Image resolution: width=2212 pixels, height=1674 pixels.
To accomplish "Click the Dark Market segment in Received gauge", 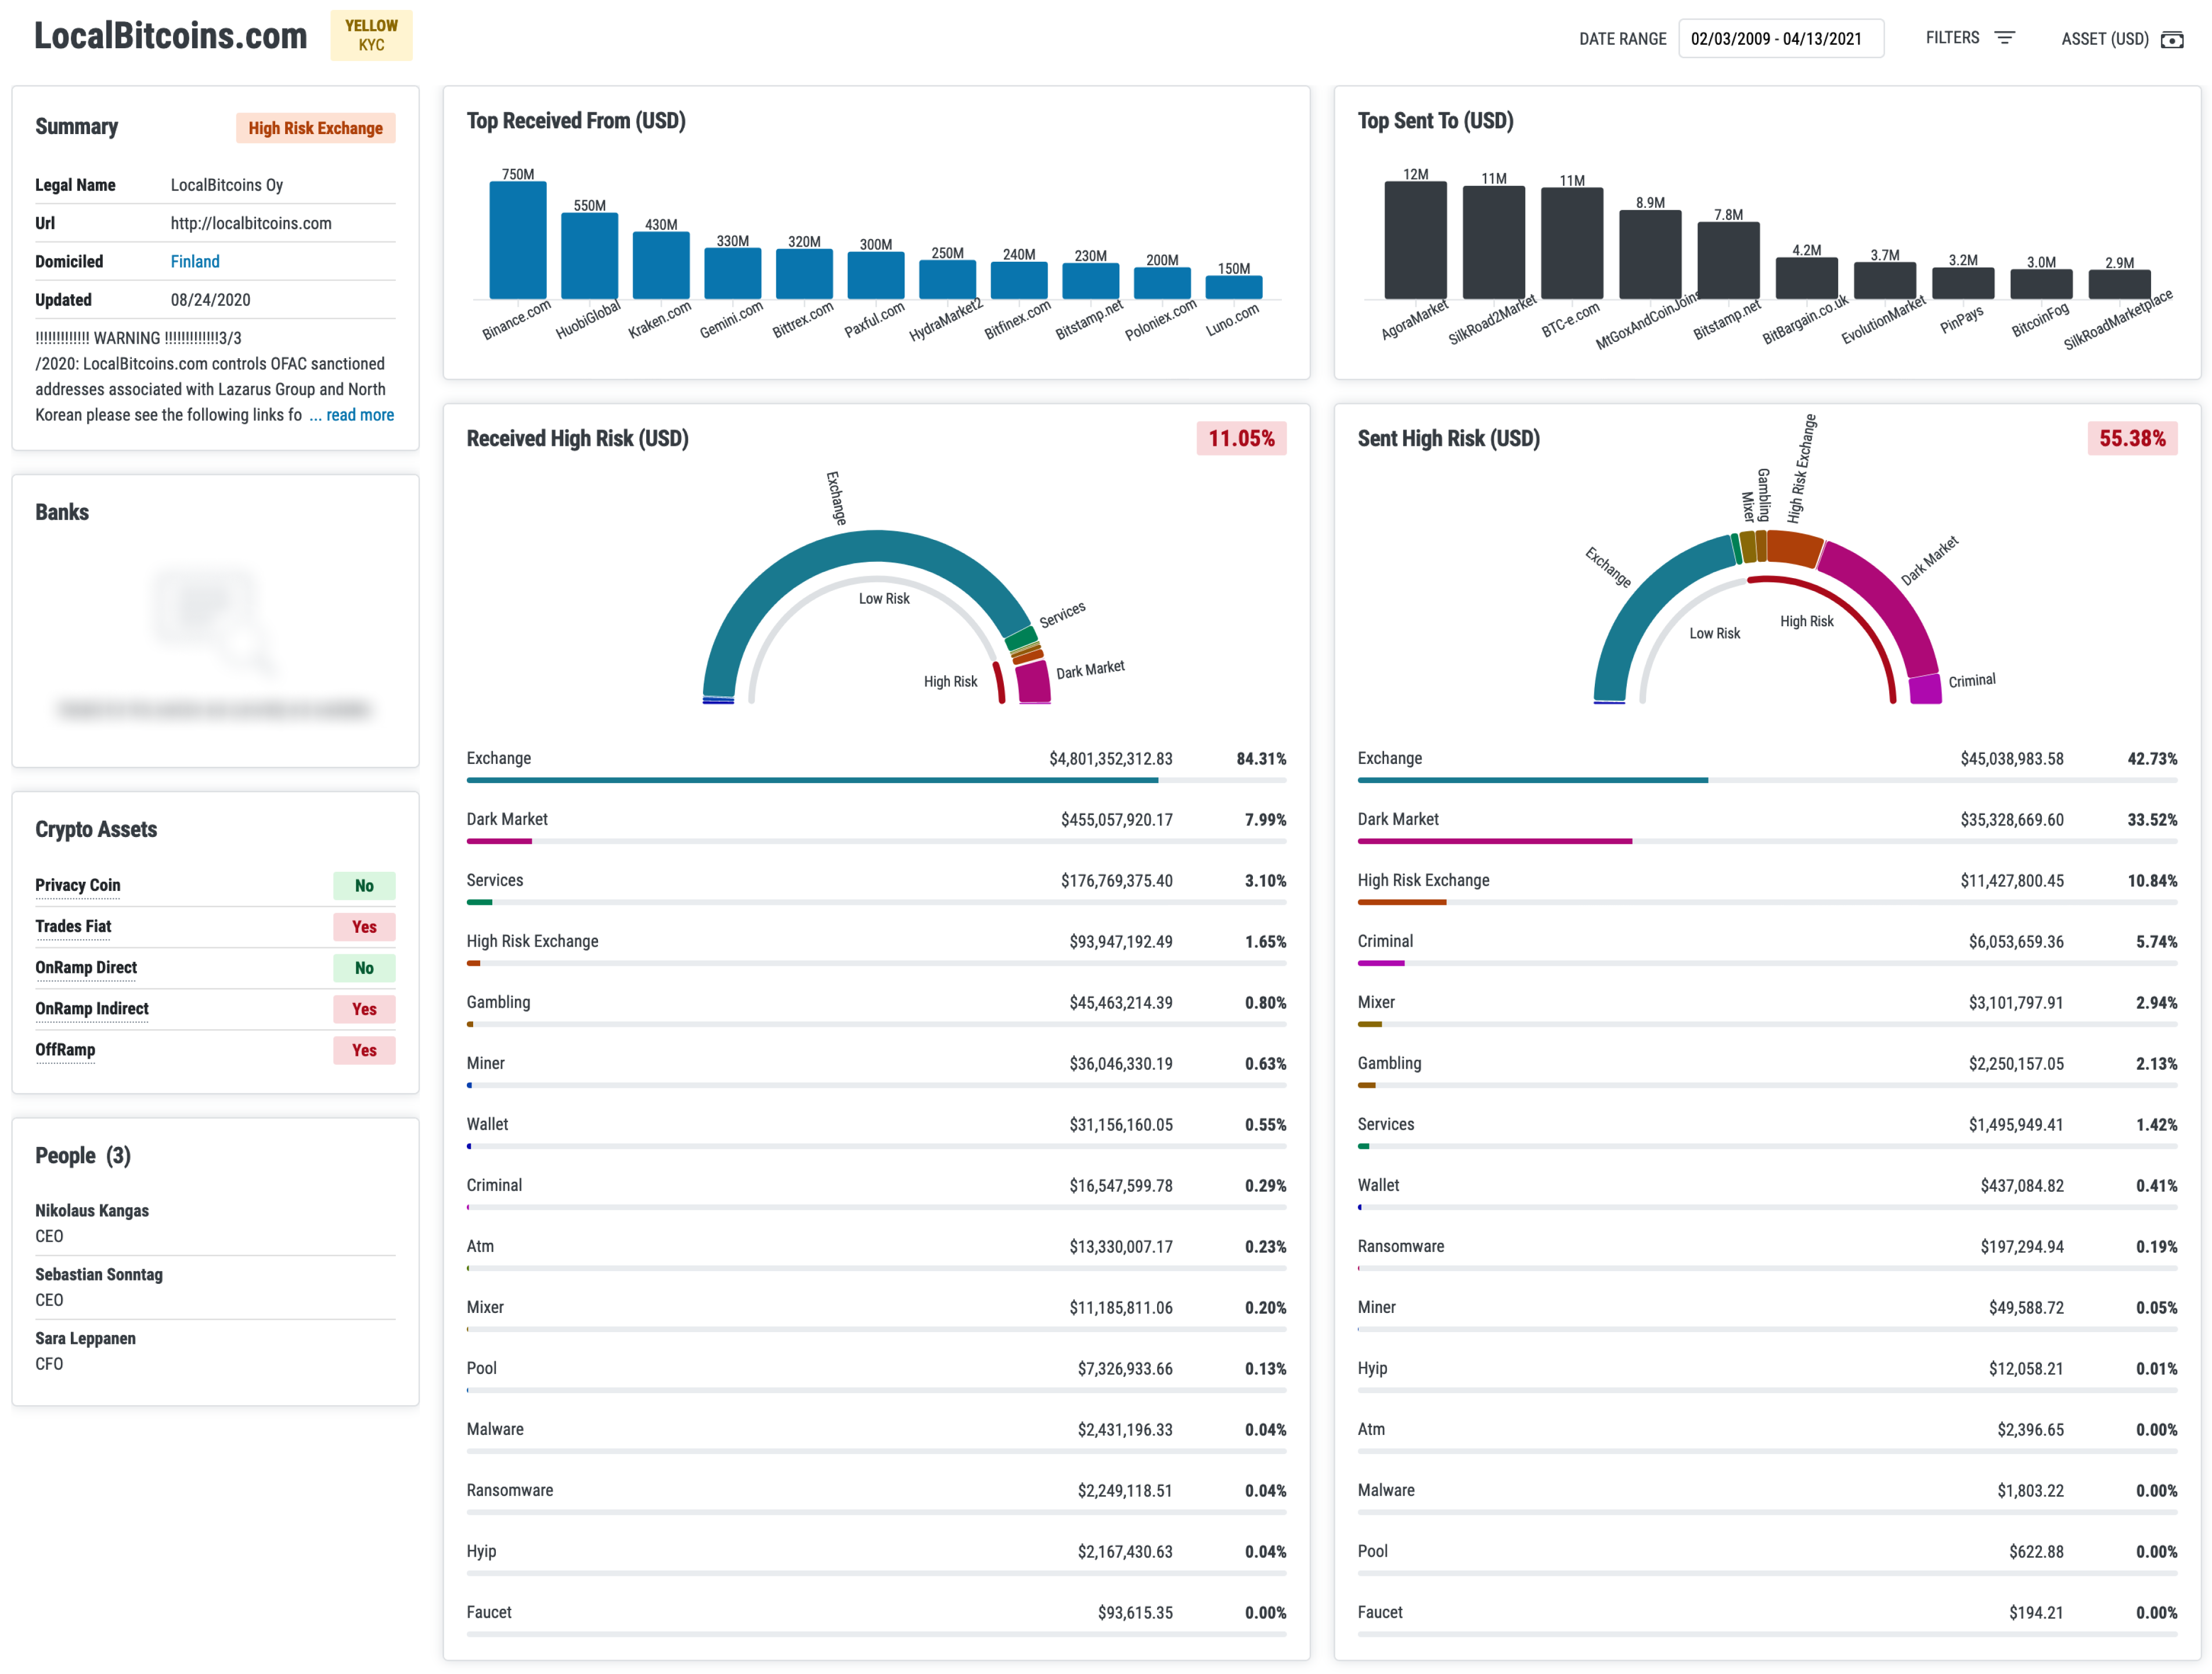I will pyautogui.click(x=1033, y=682).
